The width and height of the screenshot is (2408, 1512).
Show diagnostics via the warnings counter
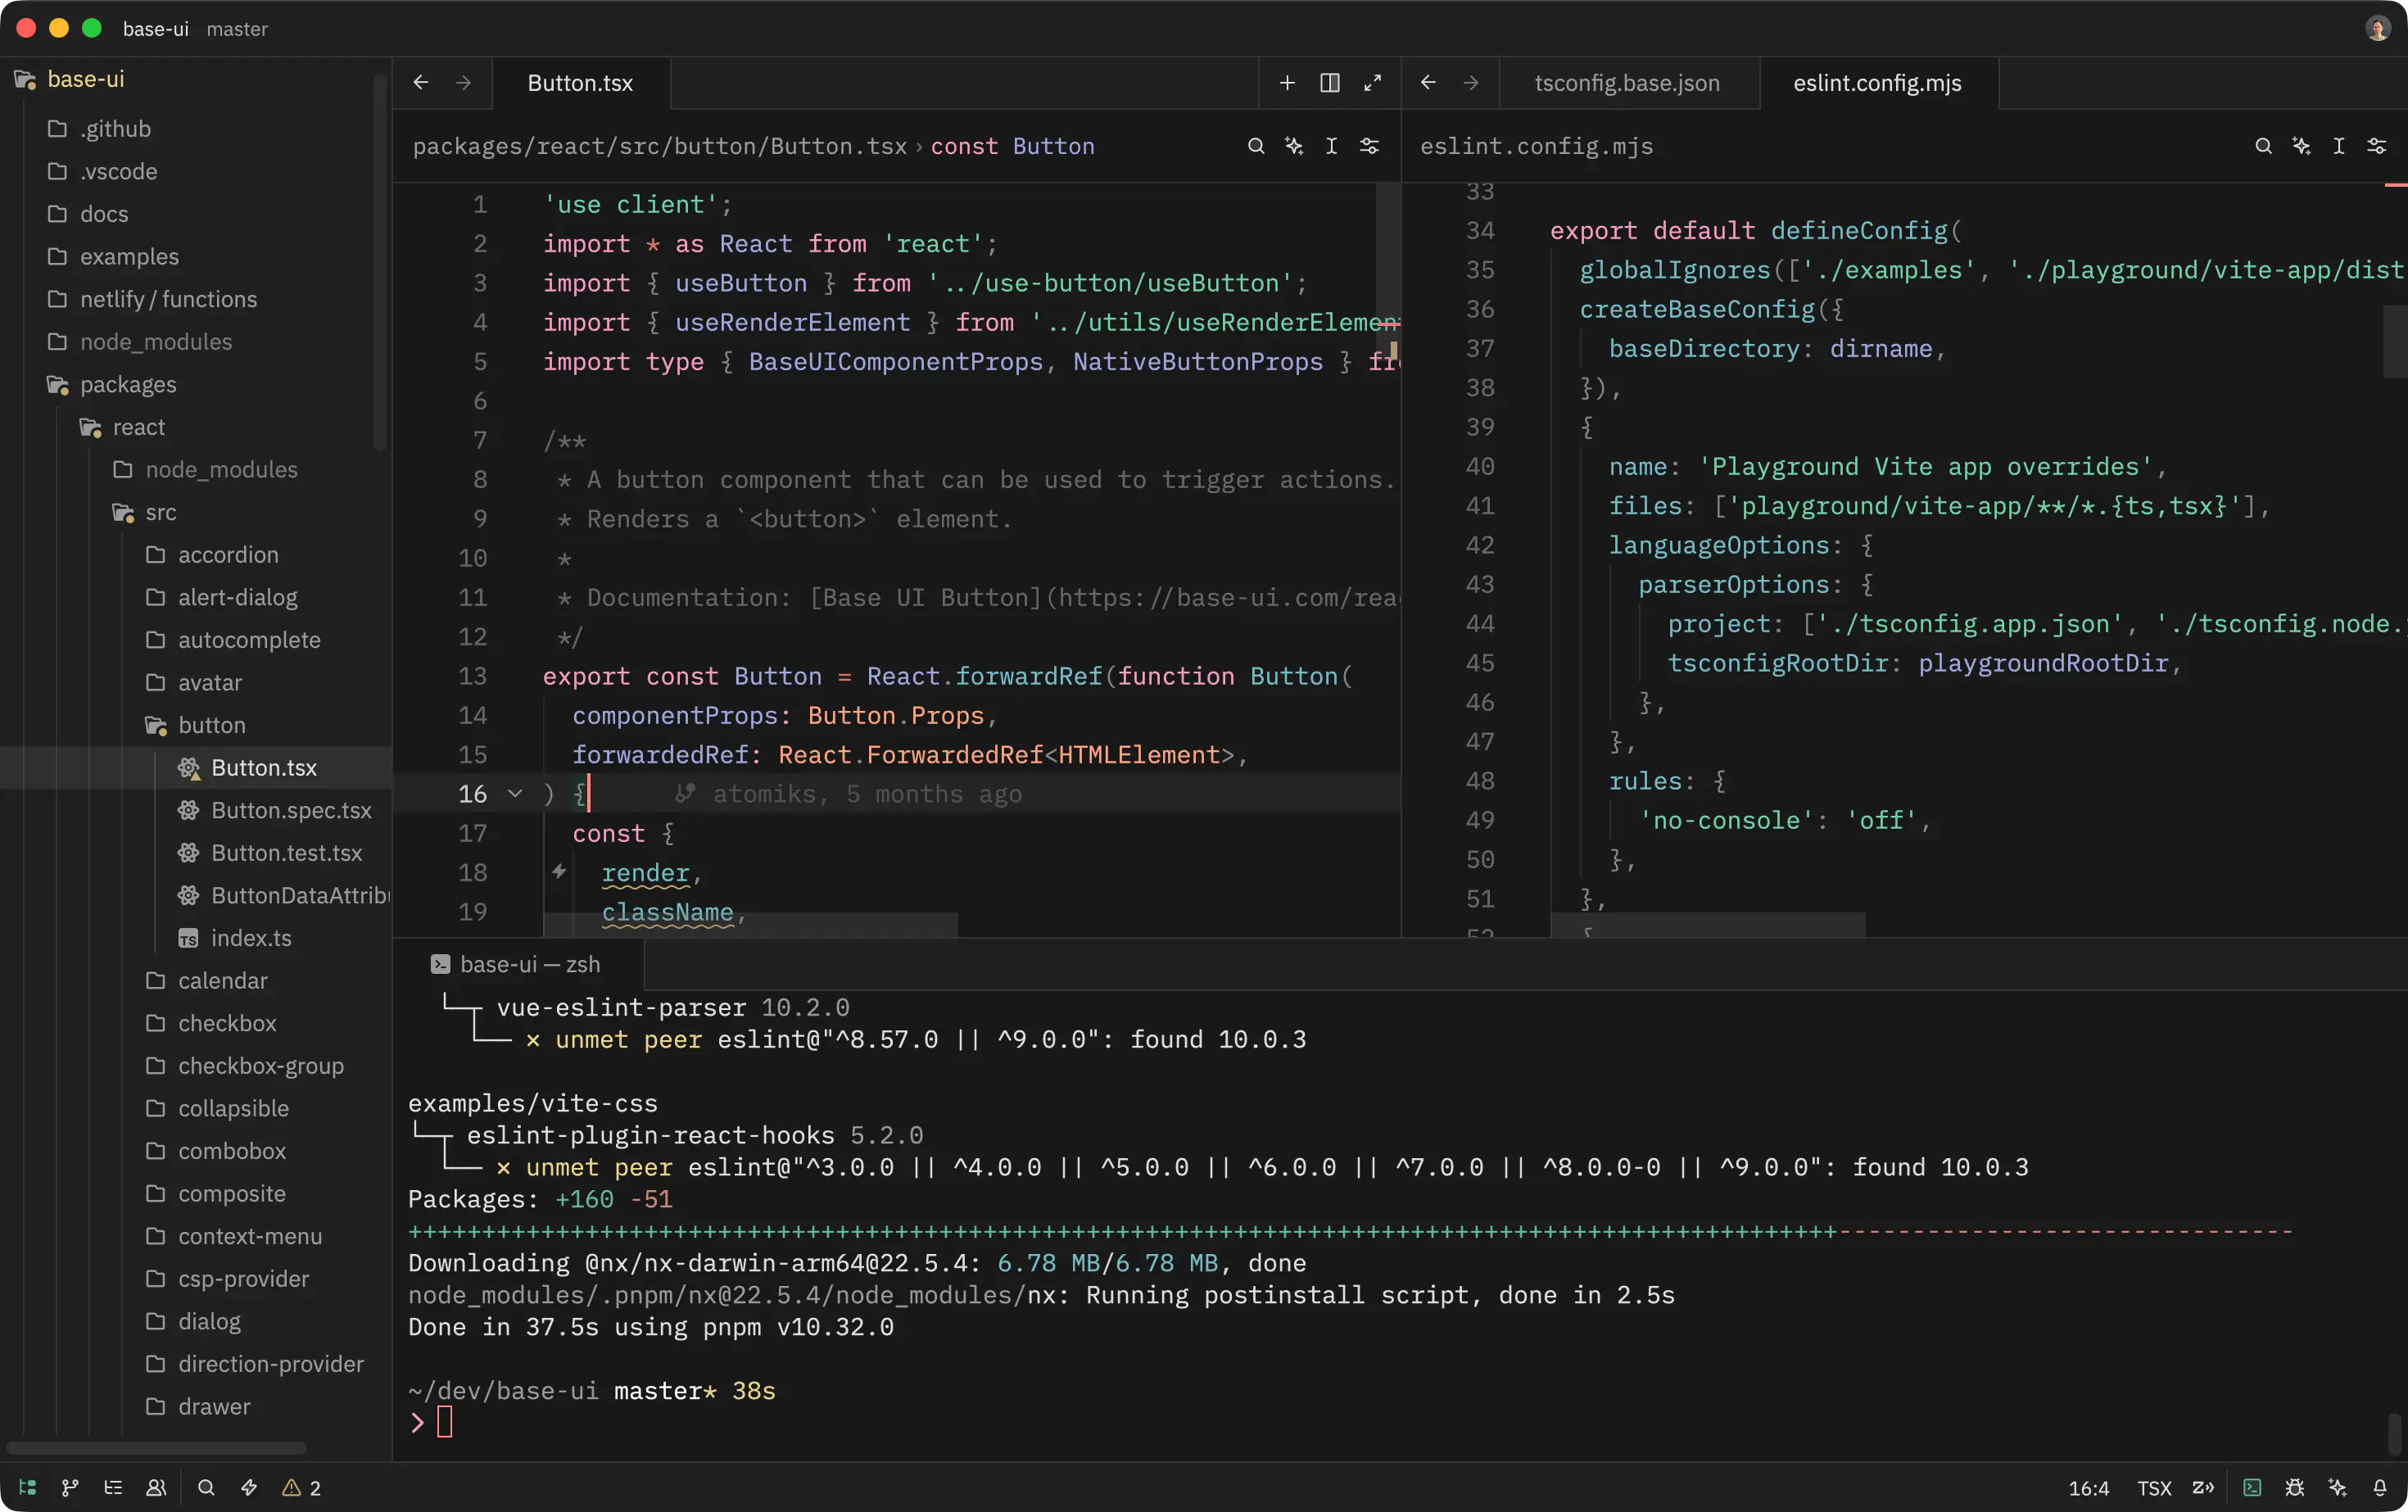[x=300, y=1487]
